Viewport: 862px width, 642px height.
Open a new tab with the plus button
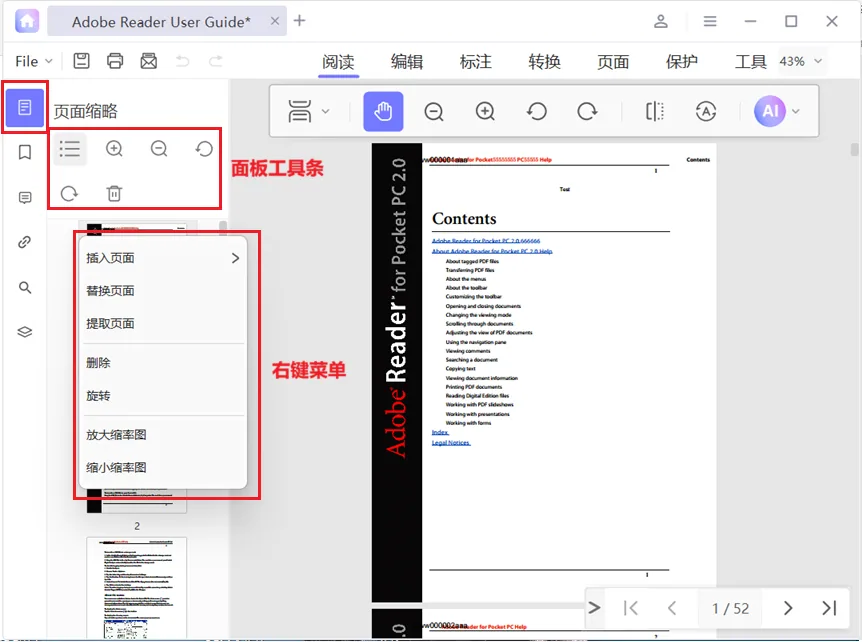[299, 21]
